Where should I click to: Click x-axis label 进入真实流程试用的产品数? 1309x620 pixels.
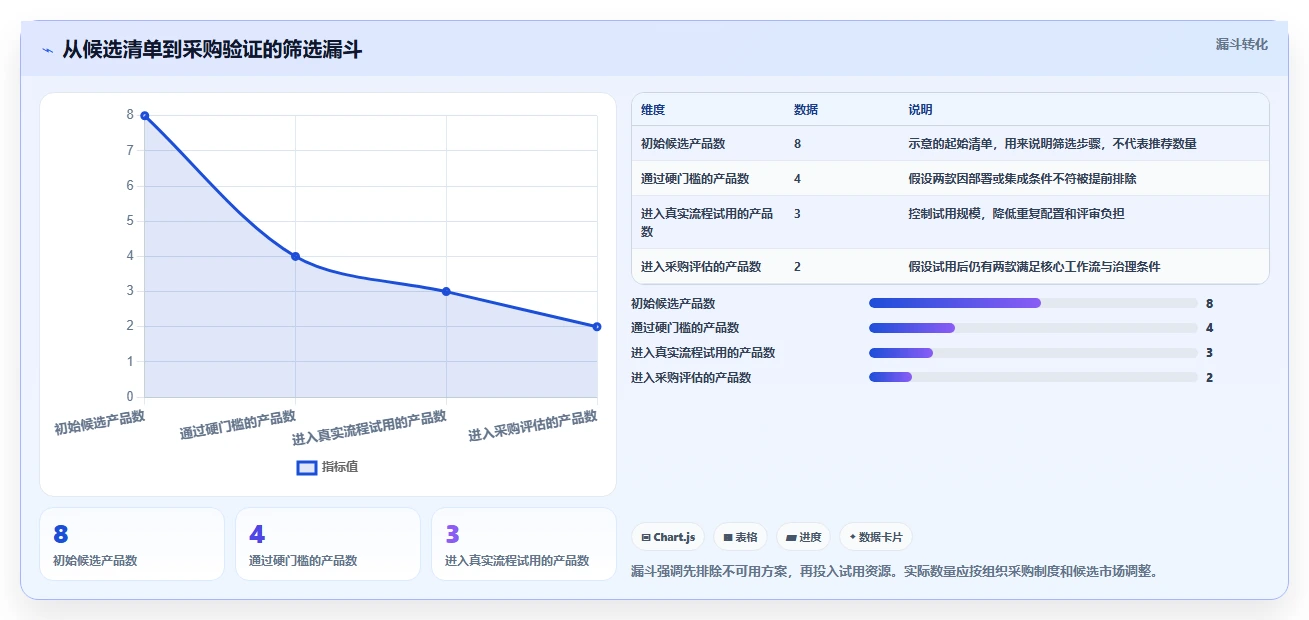point(370,428)
